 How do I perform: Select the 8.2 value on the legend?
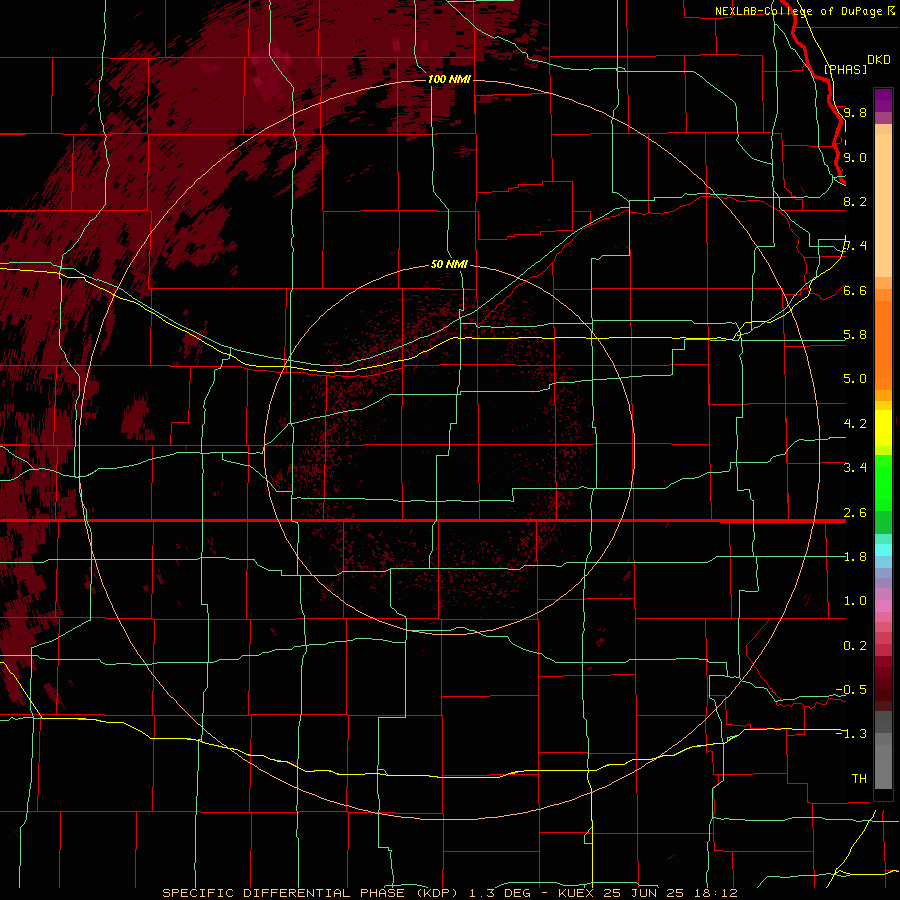pos(855,201)
